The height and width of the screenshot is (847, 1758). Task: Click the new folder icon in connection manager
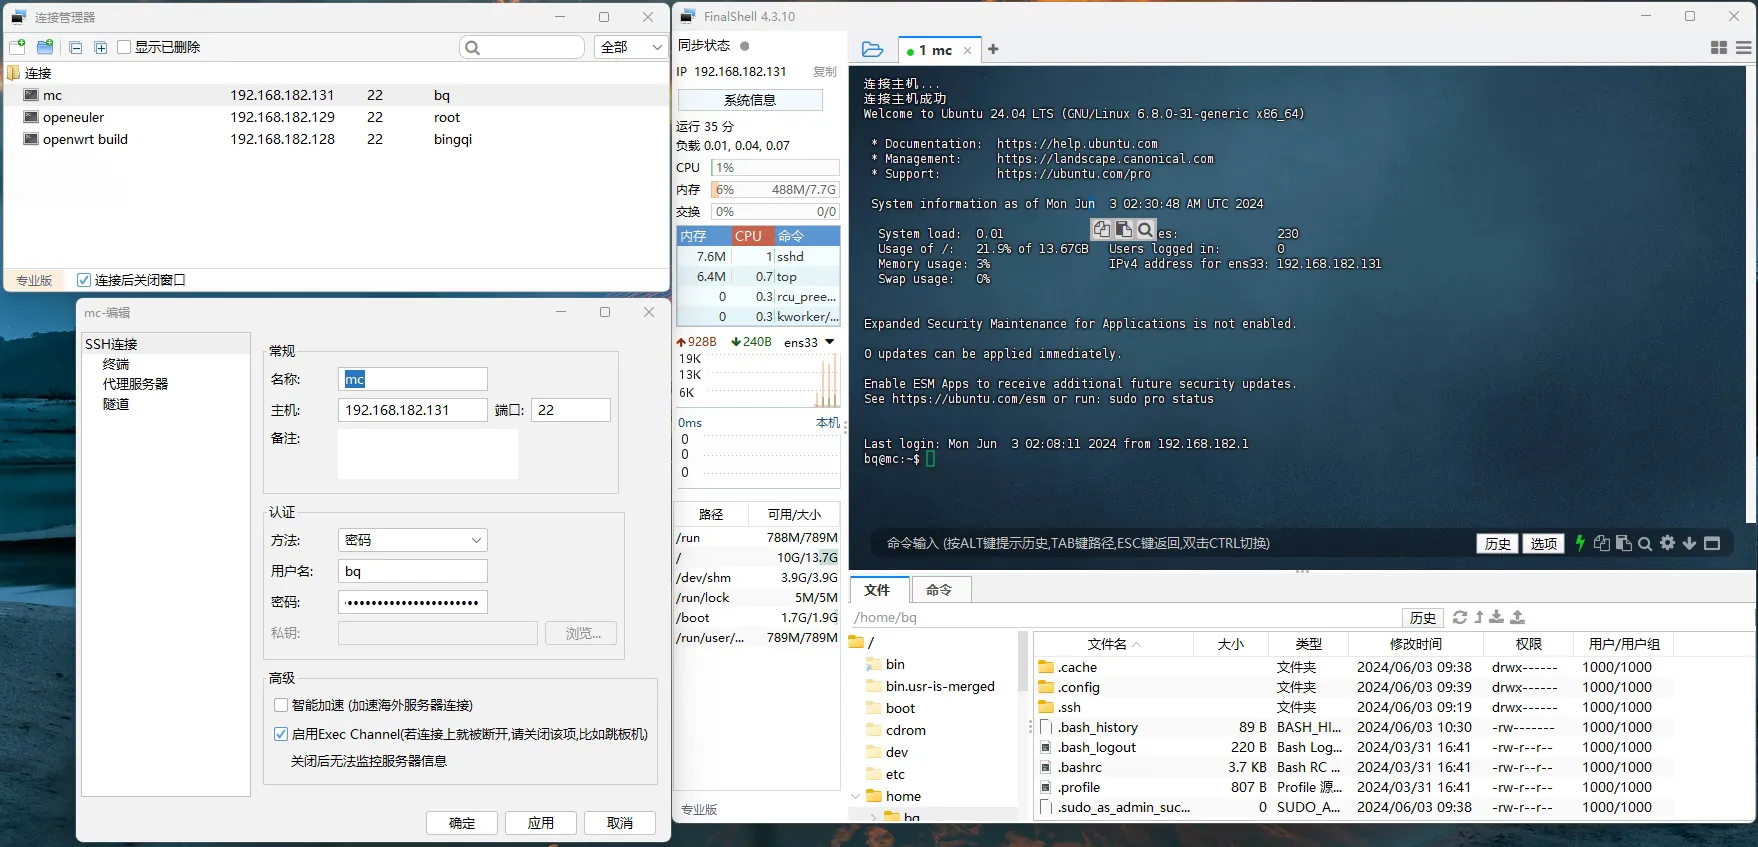(45, 47)
